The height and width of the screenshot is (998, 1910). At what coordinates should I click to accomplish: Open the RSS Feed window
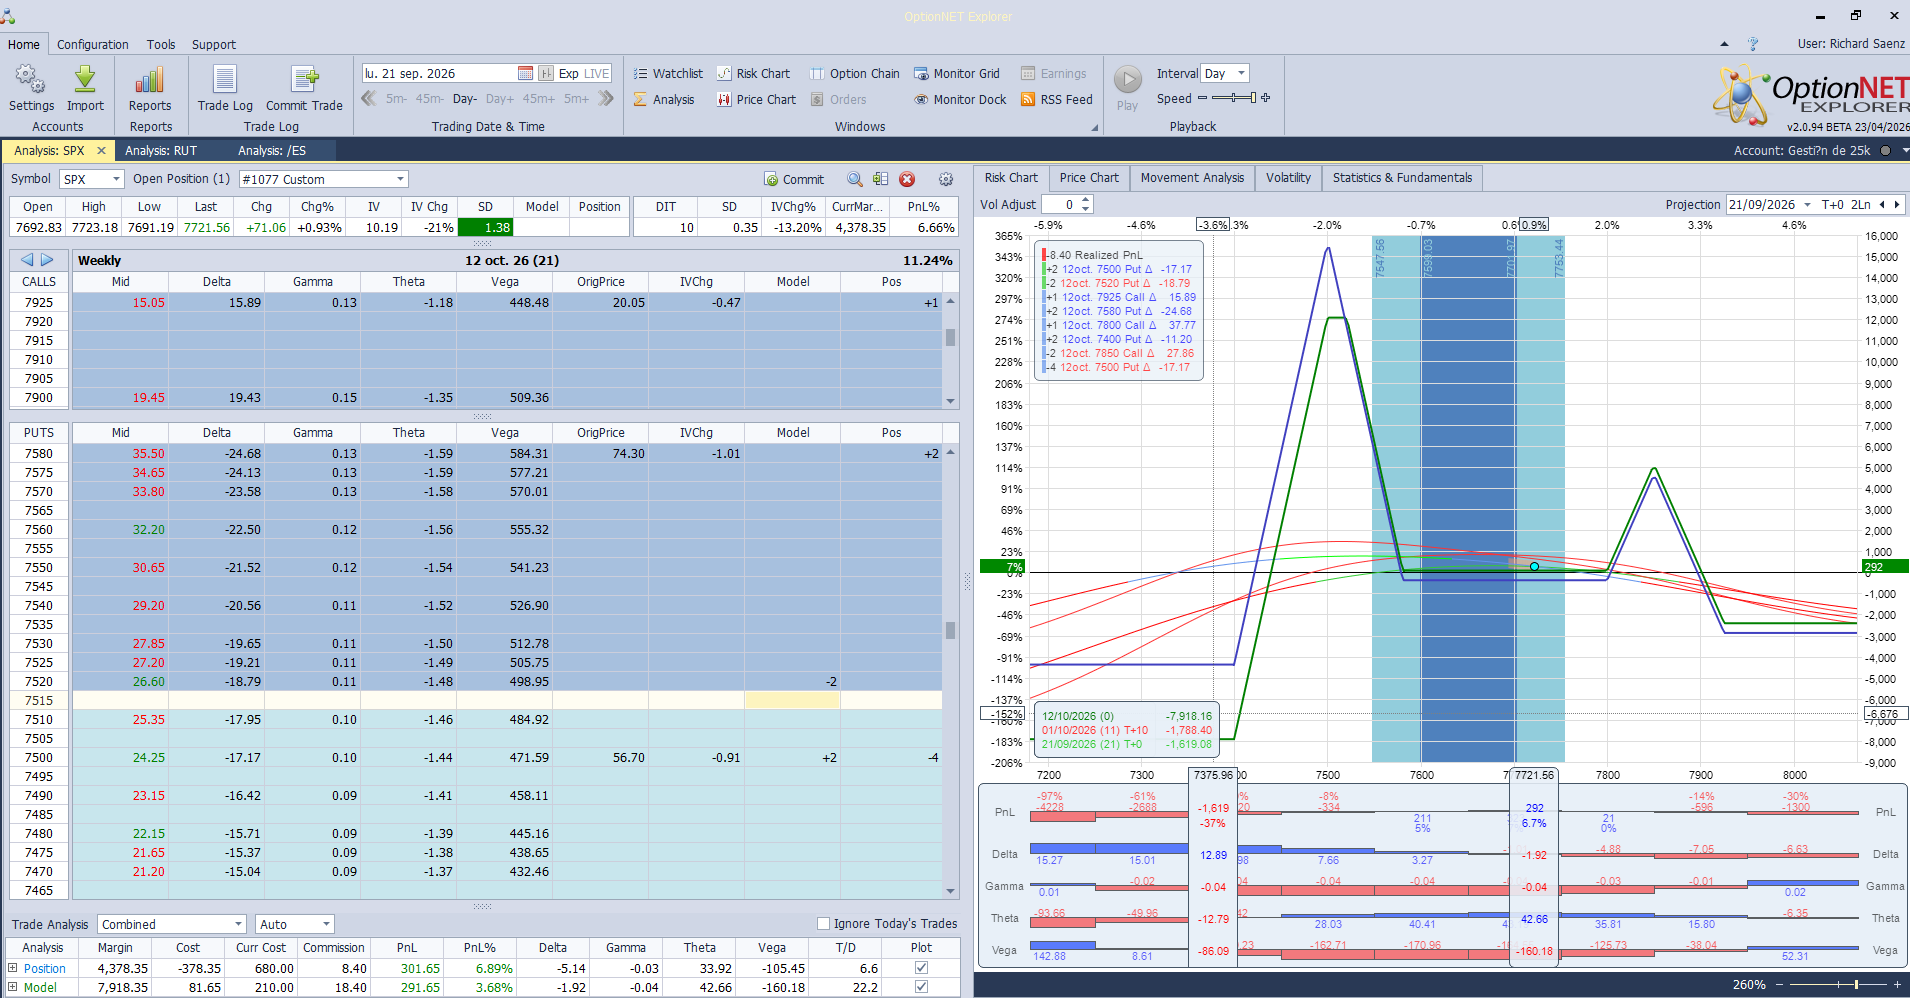1056,99
